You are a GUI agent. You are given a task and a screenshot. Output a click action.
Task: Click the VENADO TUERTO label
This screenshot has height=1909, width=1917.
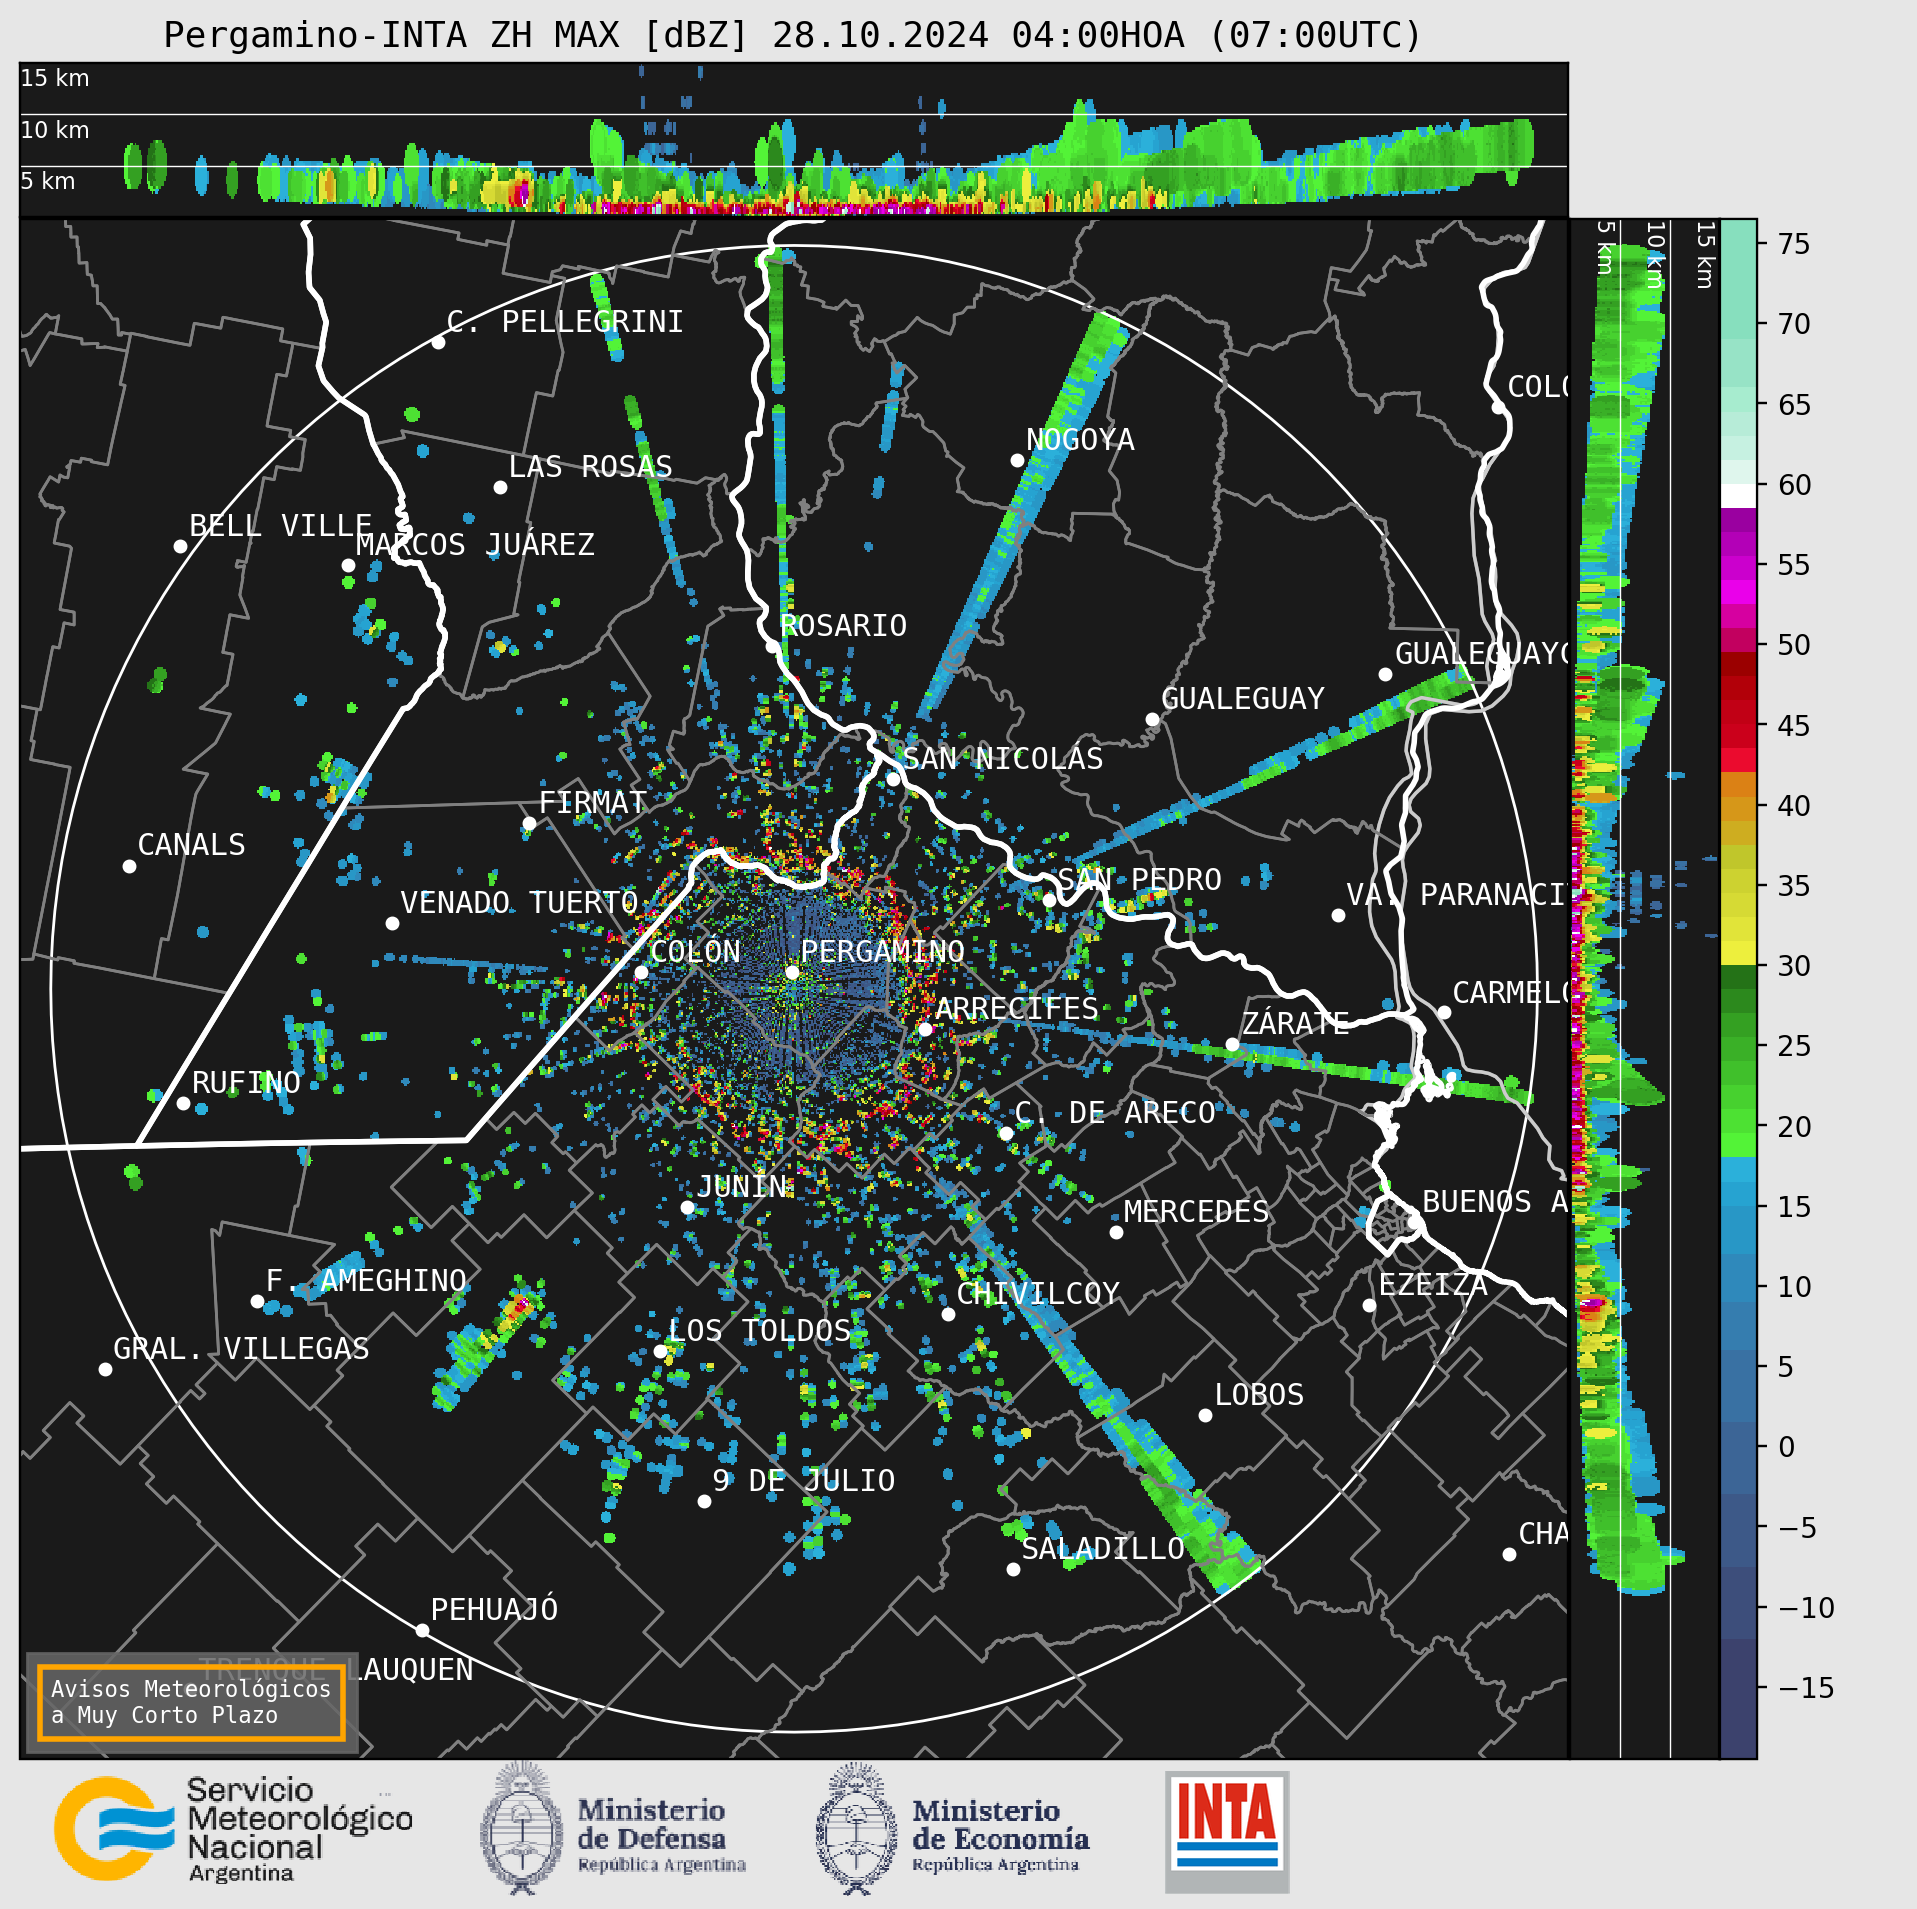(519, 903)
